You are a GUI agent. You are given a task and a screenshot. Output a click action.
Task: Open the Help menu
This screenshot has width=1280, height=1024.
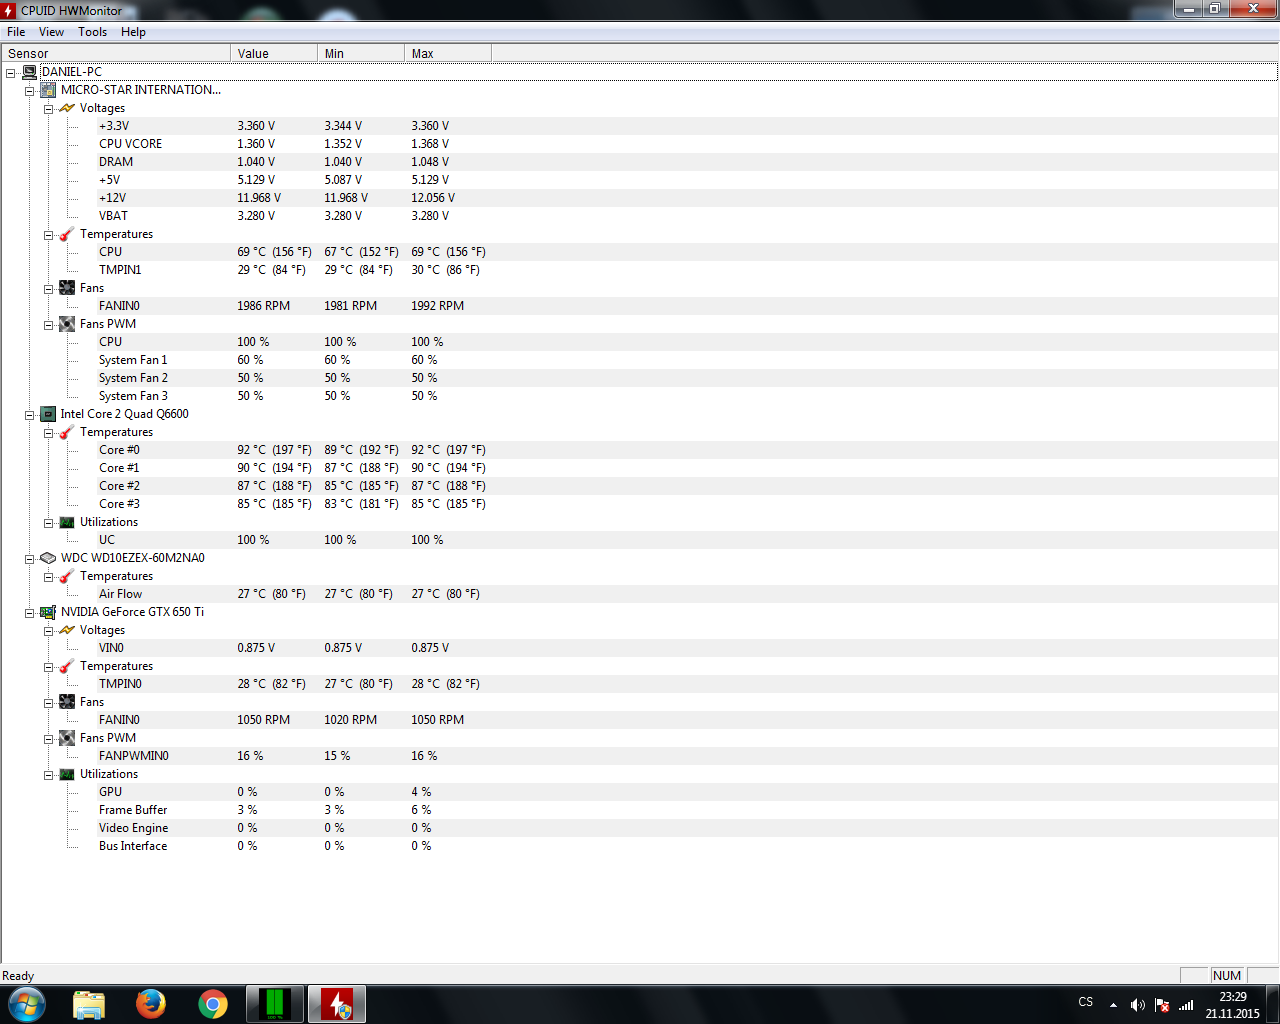[x=133, y=32]
